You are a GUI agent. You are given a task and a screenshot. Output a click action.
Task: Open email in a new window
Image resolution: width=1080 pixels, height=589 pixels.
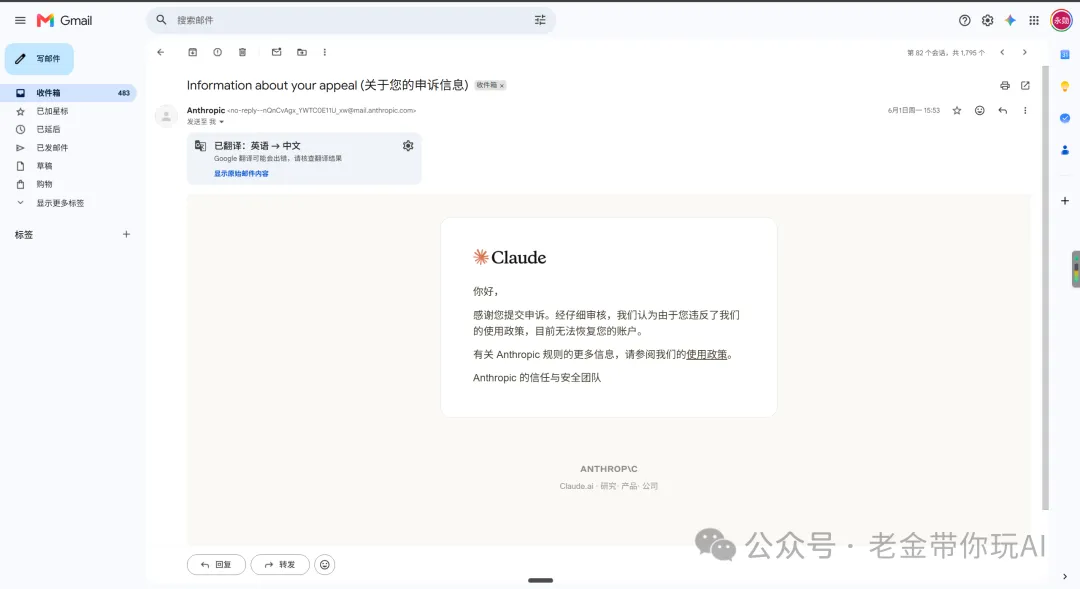[x=1025, y=85]
